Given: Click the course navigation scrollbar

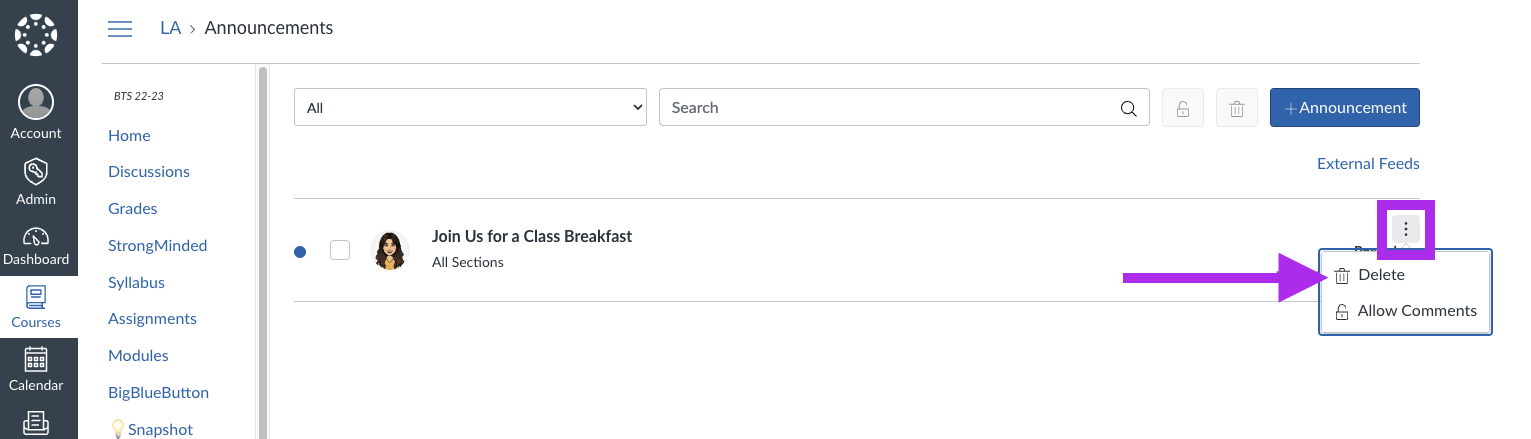Looking at the screenshot, I should 263,250.
